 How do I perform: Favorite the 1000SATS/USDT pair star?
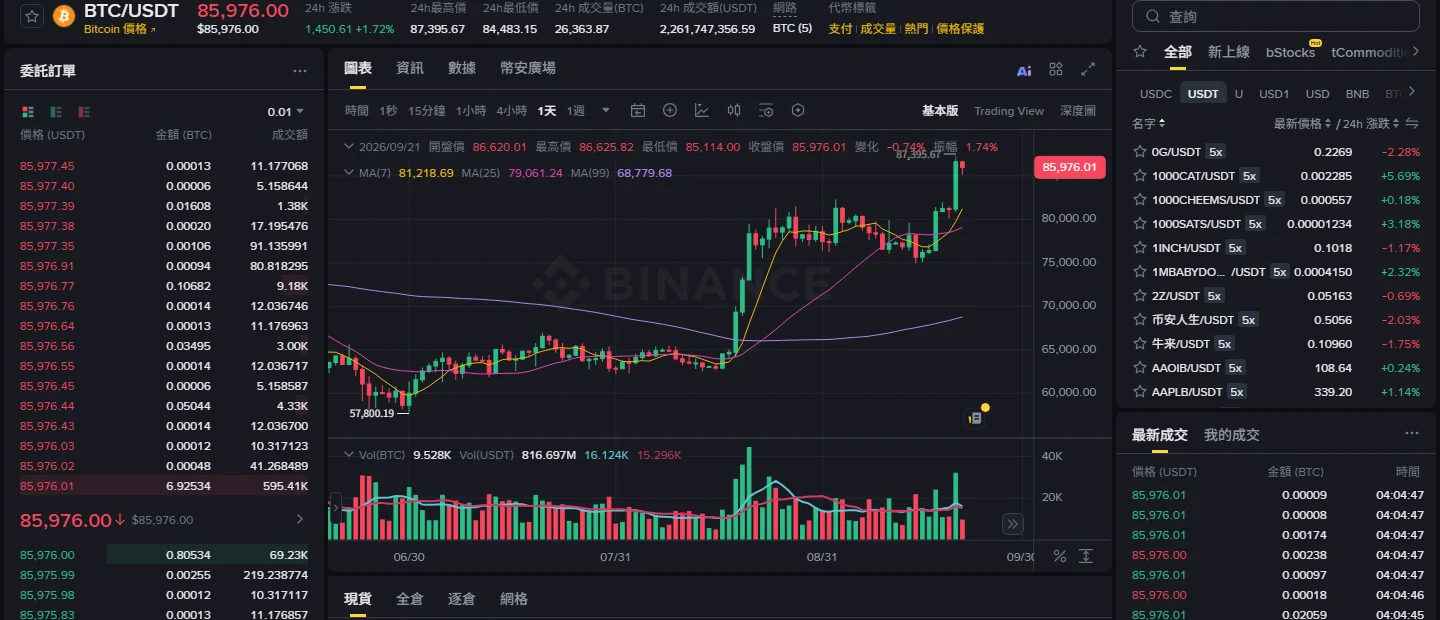[x=1139, y=224]
